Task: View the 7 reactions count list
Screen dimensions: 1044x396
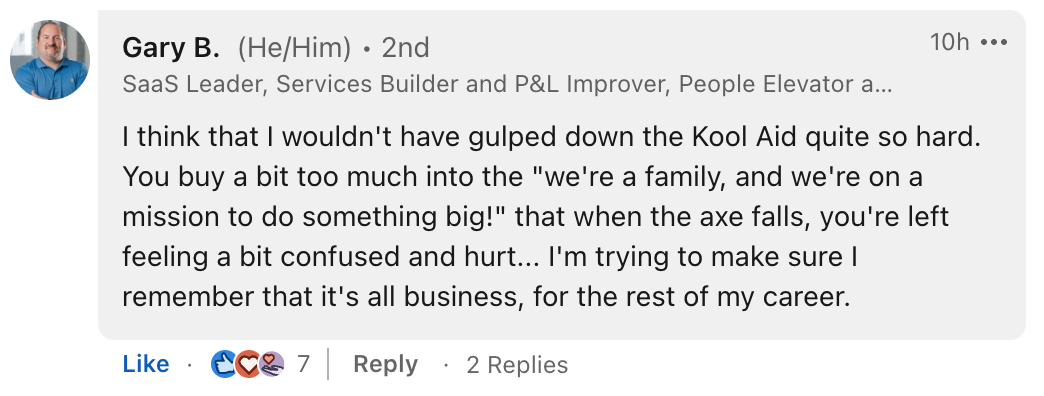Action: pos(304,364)
